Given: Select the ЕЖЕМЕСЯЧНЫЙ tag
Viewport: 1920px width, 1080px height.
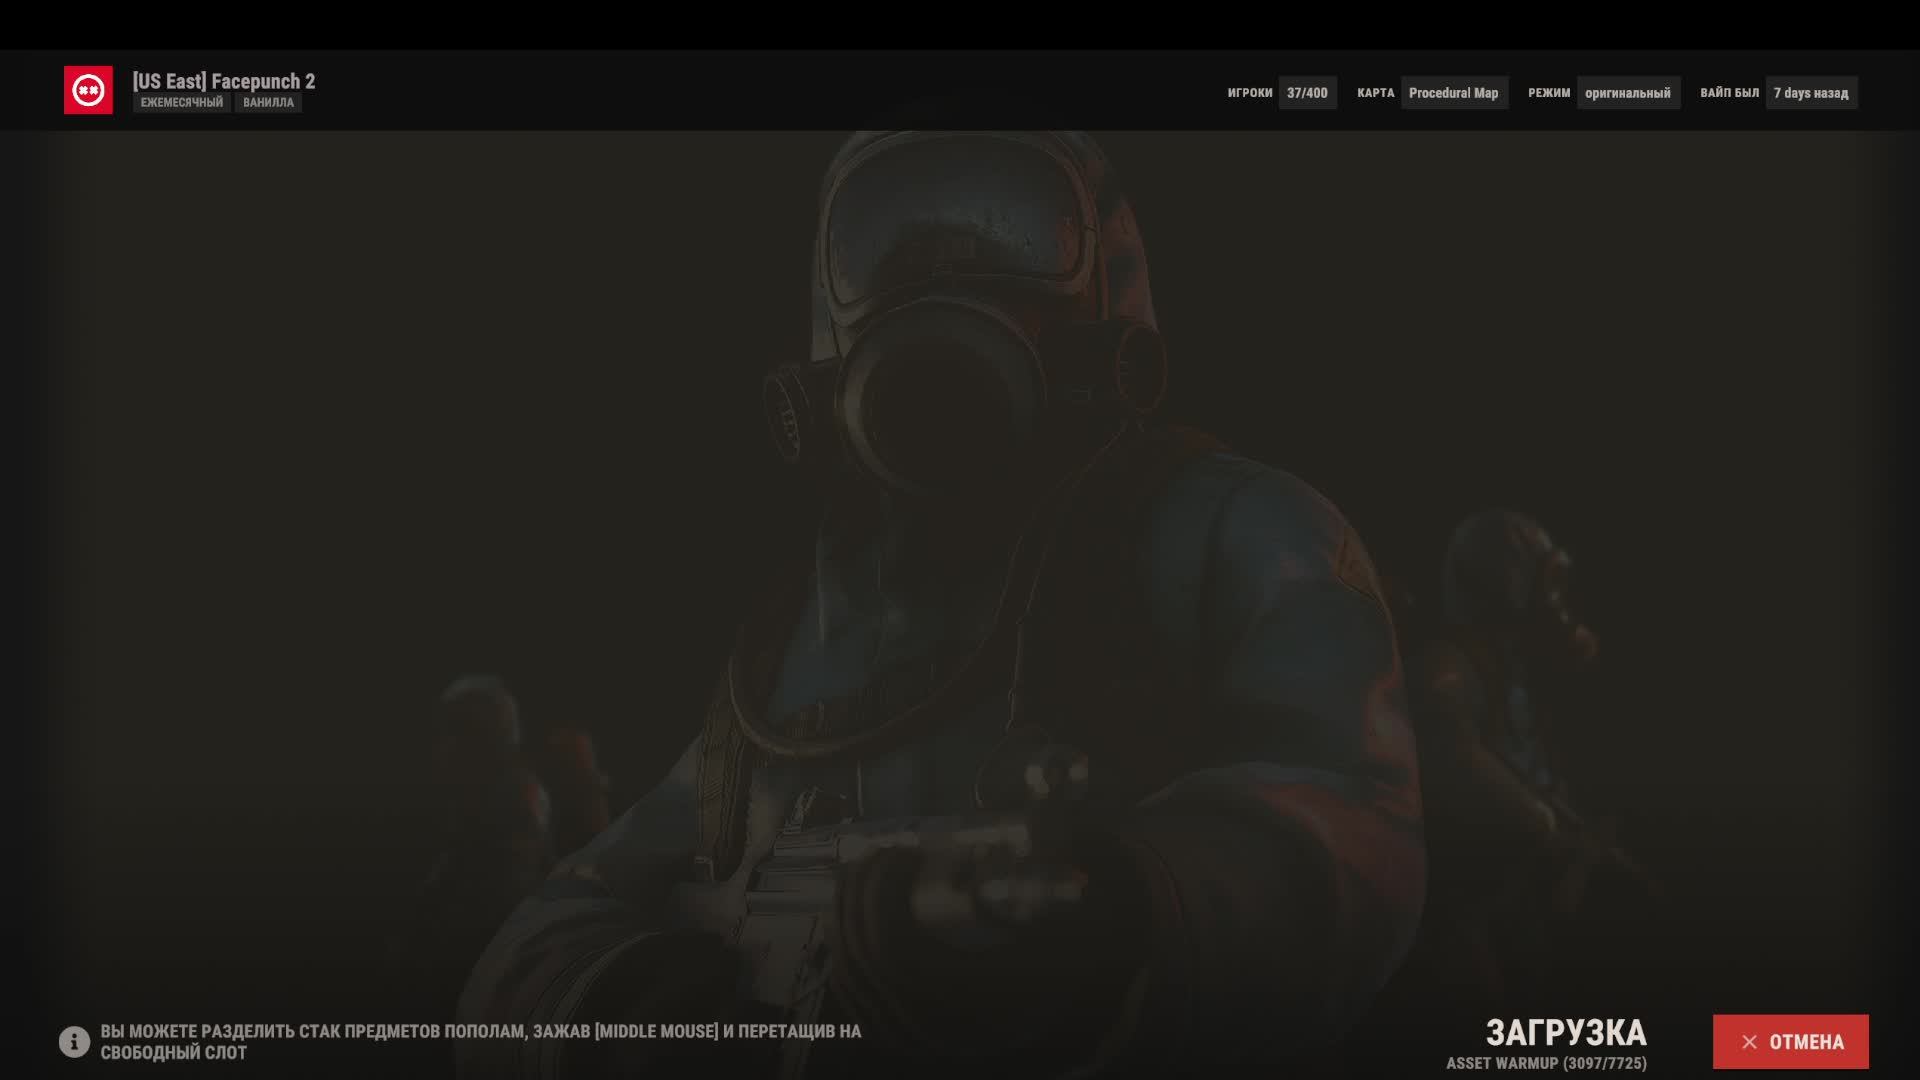Looking at the screenshot, I should [181, 103].
